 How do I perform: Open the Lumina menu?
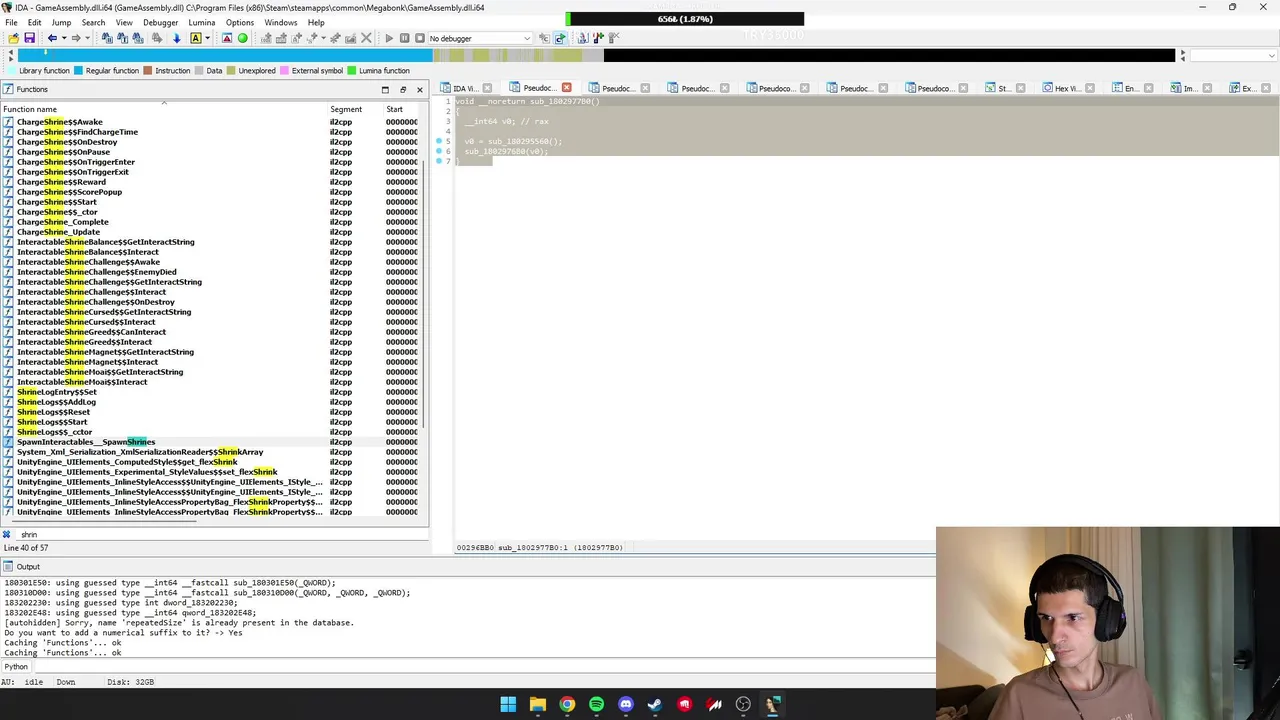(x=201, y=22)
